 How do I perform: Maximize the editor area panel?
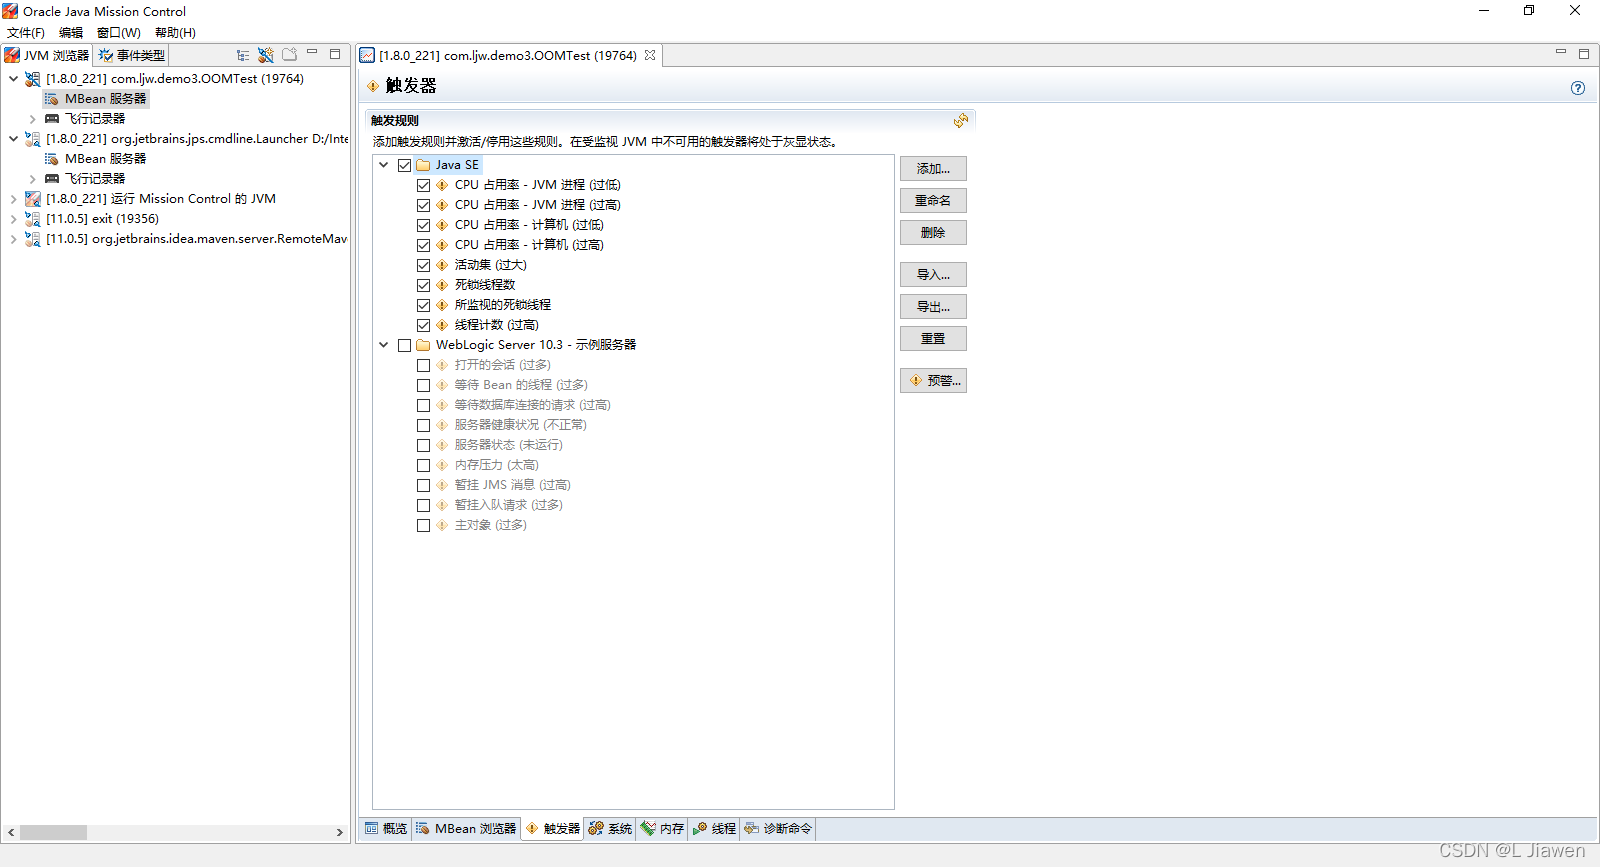[1584, 54]
